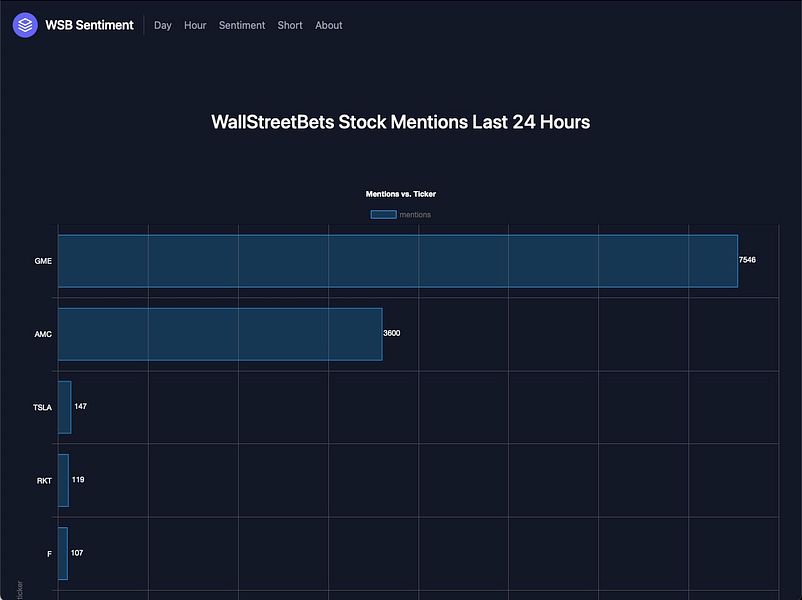Viewport: 802px width, 600px height.
Task: Open the Sentiment page
Action: point(241,25)
